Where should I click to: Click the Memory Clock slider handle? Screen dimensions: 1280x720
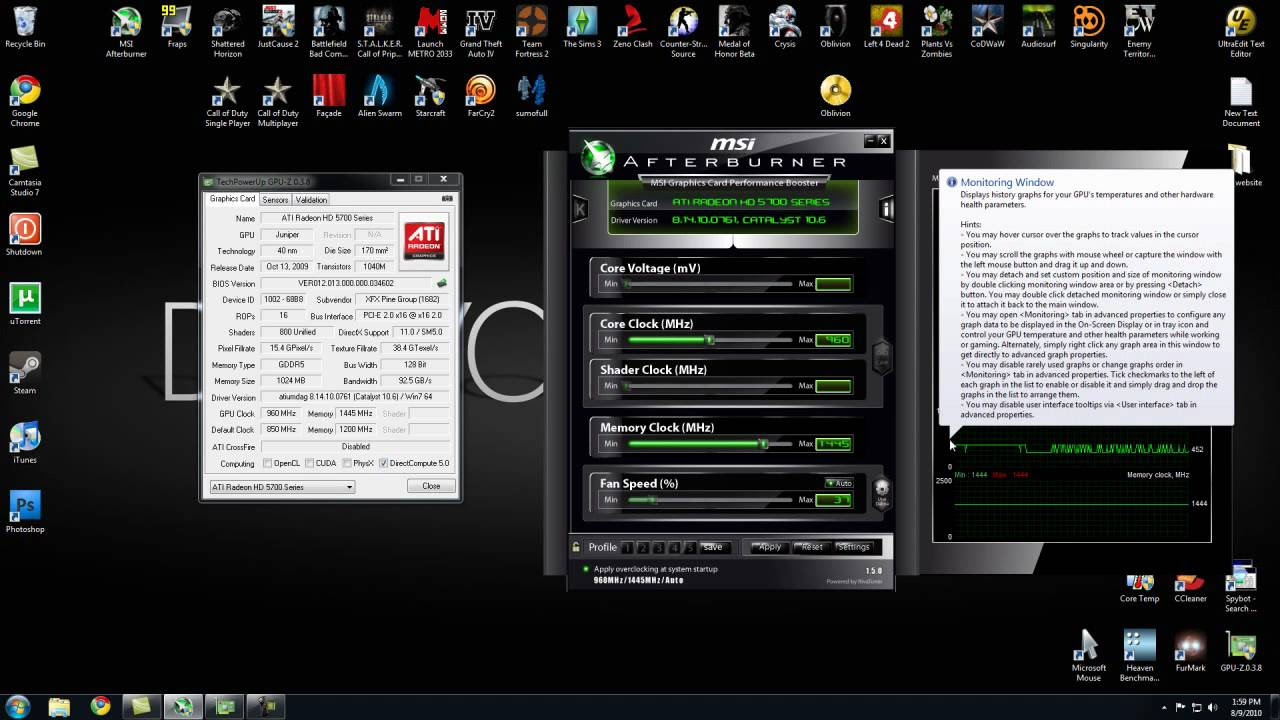763,443
